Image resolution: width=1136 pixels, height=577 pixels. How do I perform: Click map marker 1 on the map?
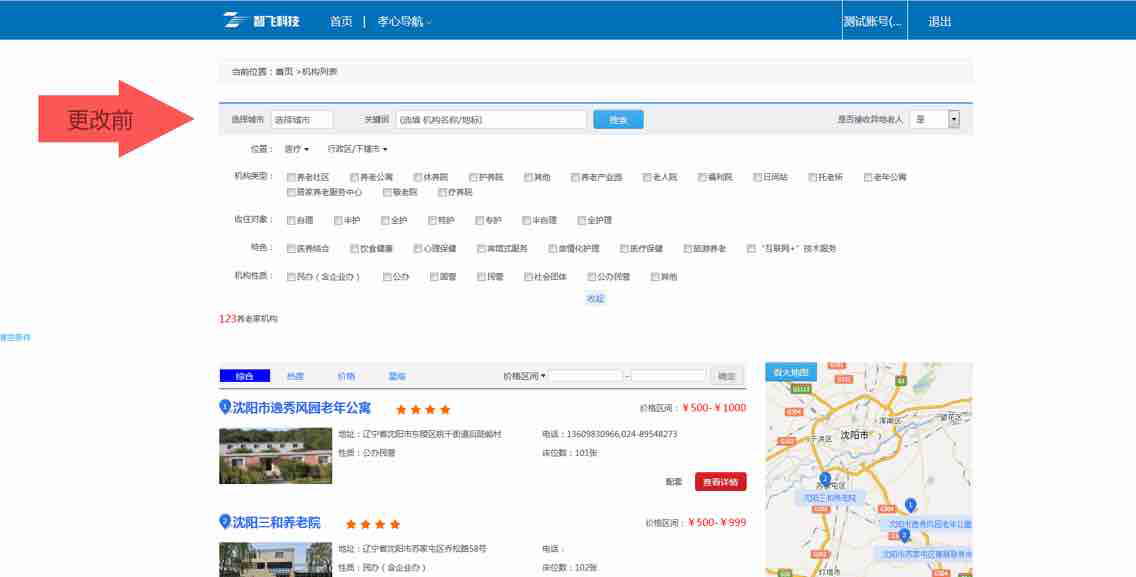(x=909, y=505)
